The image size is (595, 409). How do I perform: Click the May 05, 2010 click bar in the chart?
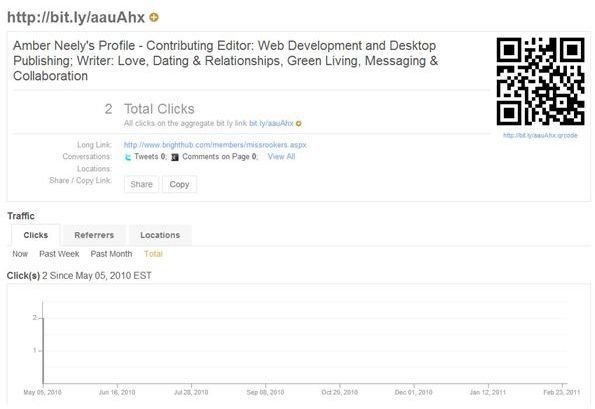tap(43, 351)
